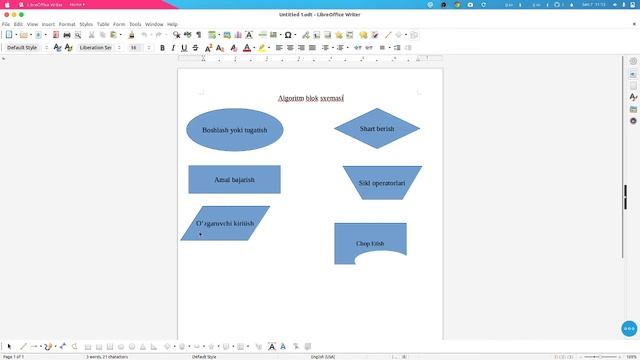
Task: Enable Justified alignment
Action: click(312, 48)
